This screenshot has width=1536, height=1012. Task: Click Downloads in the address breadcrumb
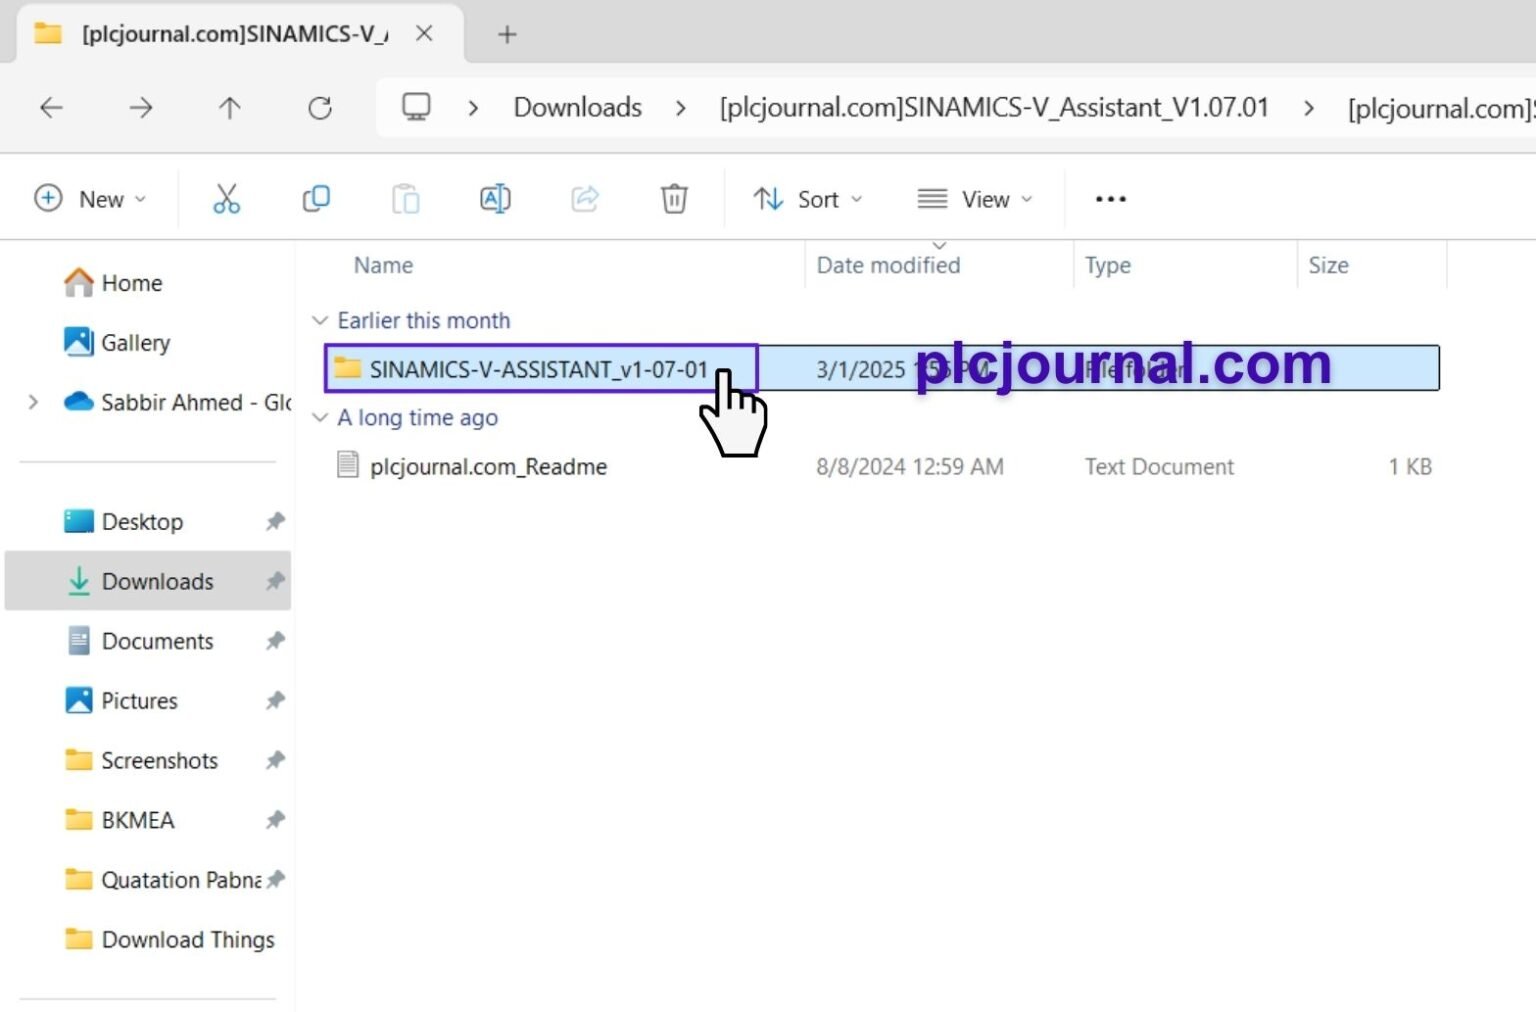coord(577,108)
